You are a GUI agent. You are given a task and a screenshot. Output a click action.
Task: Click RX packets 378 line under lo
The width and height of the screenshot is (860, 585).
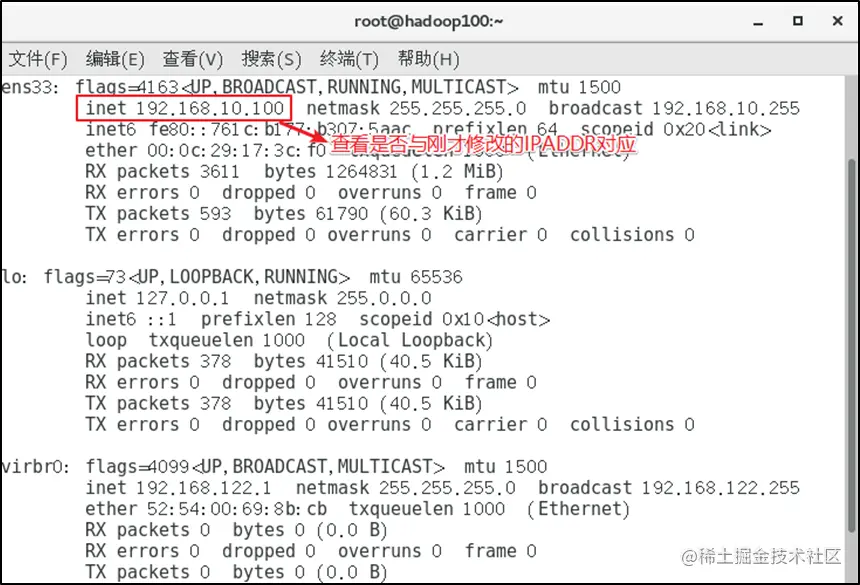158,361
